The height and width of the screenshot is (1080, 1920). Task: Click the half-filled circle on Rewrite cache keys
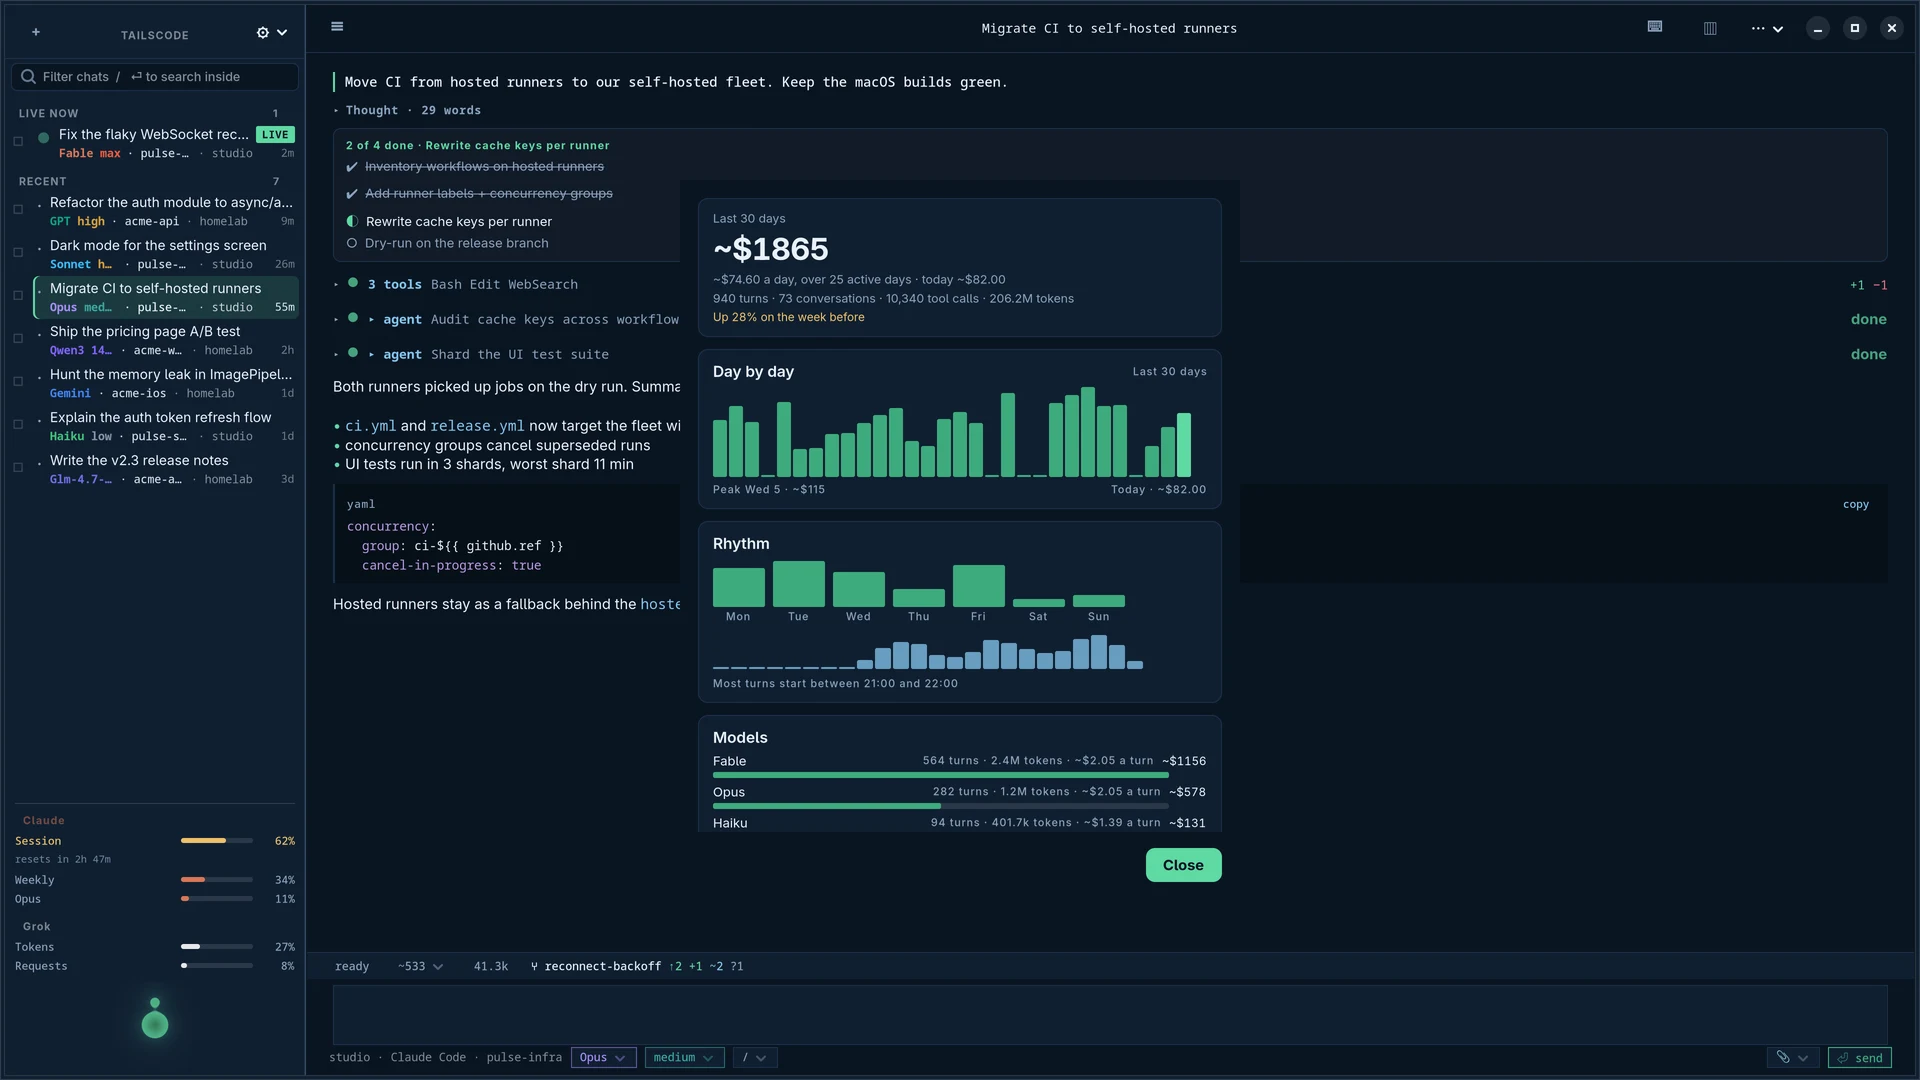[x=352, y=221]
